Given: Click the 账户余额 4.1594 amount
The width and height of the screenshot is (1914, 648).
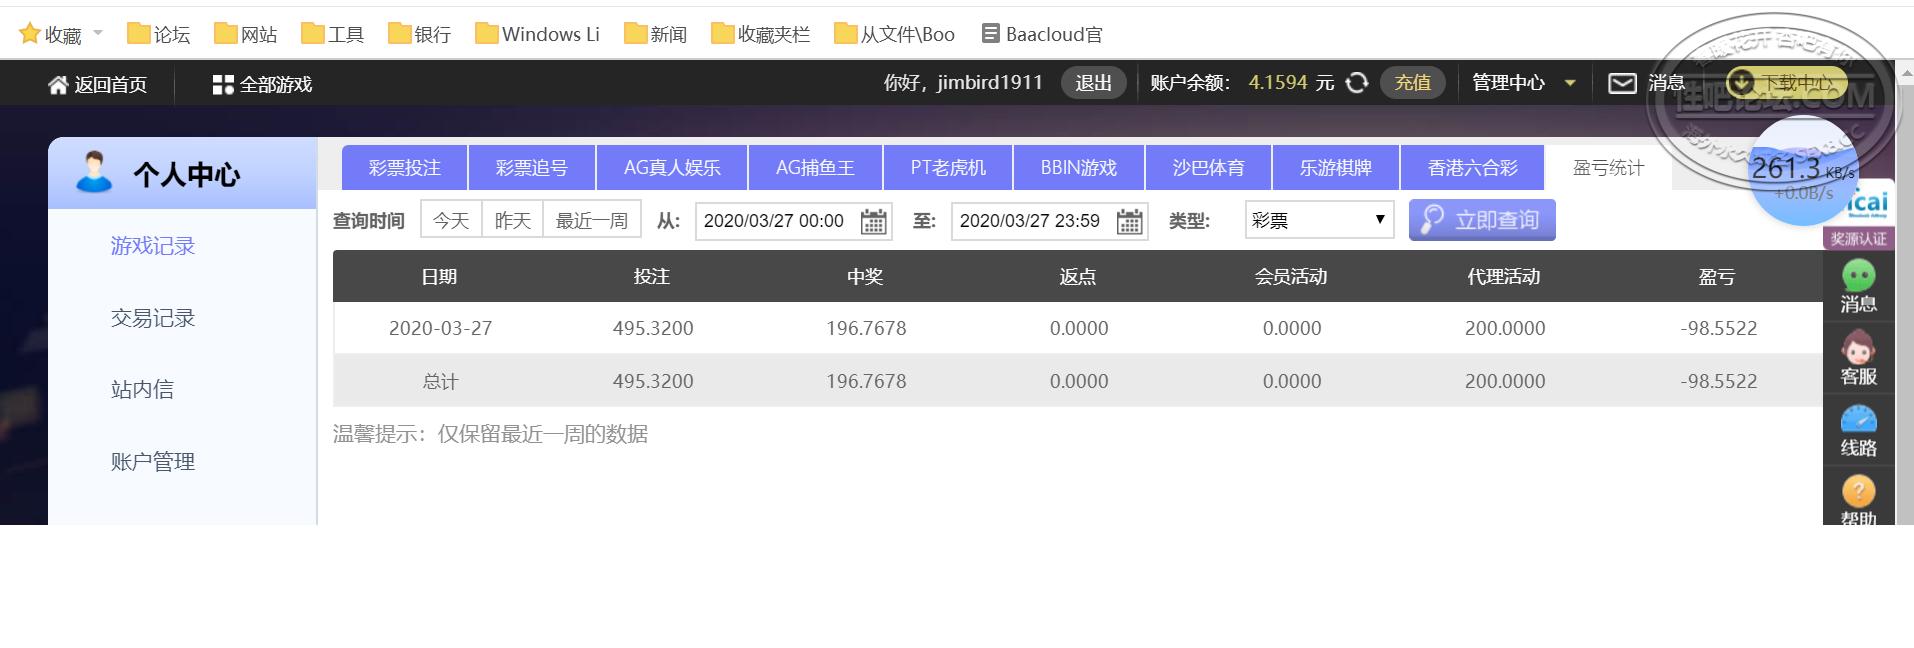Looking at the screenshot, I should click(1277, 83).
